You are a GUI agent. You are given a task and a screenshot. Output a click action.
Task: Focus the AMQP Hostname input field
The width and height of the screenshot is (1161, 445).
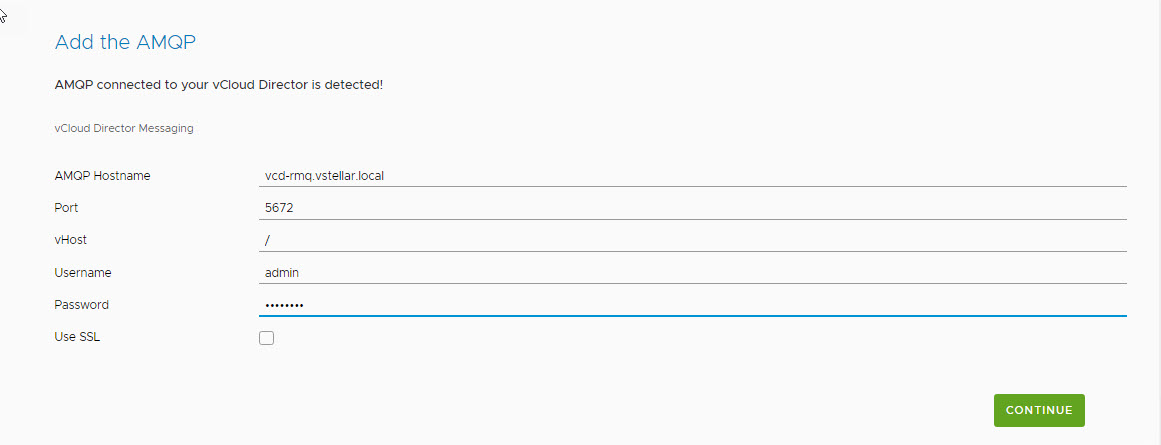coord(692,176)
